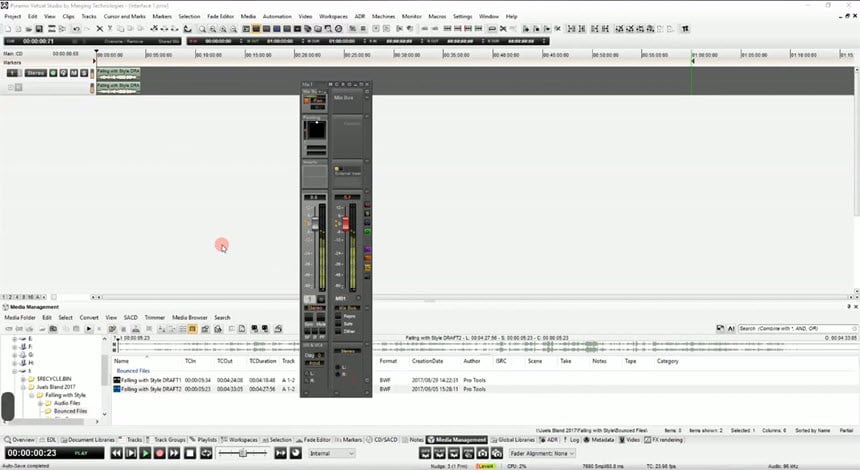Expand the Audio Files folder node

pyautogui.click(x=40, y=403)
